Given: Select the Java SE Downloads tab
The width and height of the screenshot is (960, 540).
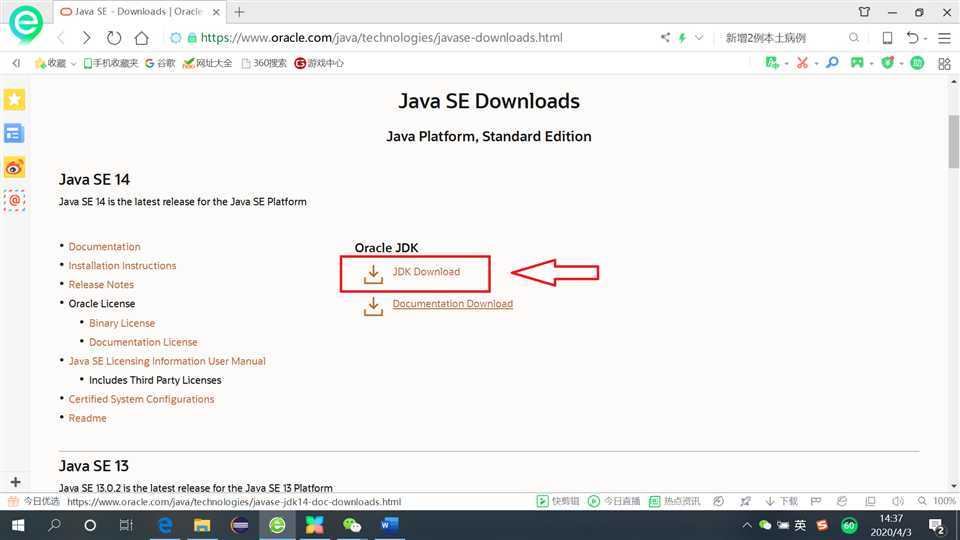Looking at the screenshot, I should [x=140, y=12].
